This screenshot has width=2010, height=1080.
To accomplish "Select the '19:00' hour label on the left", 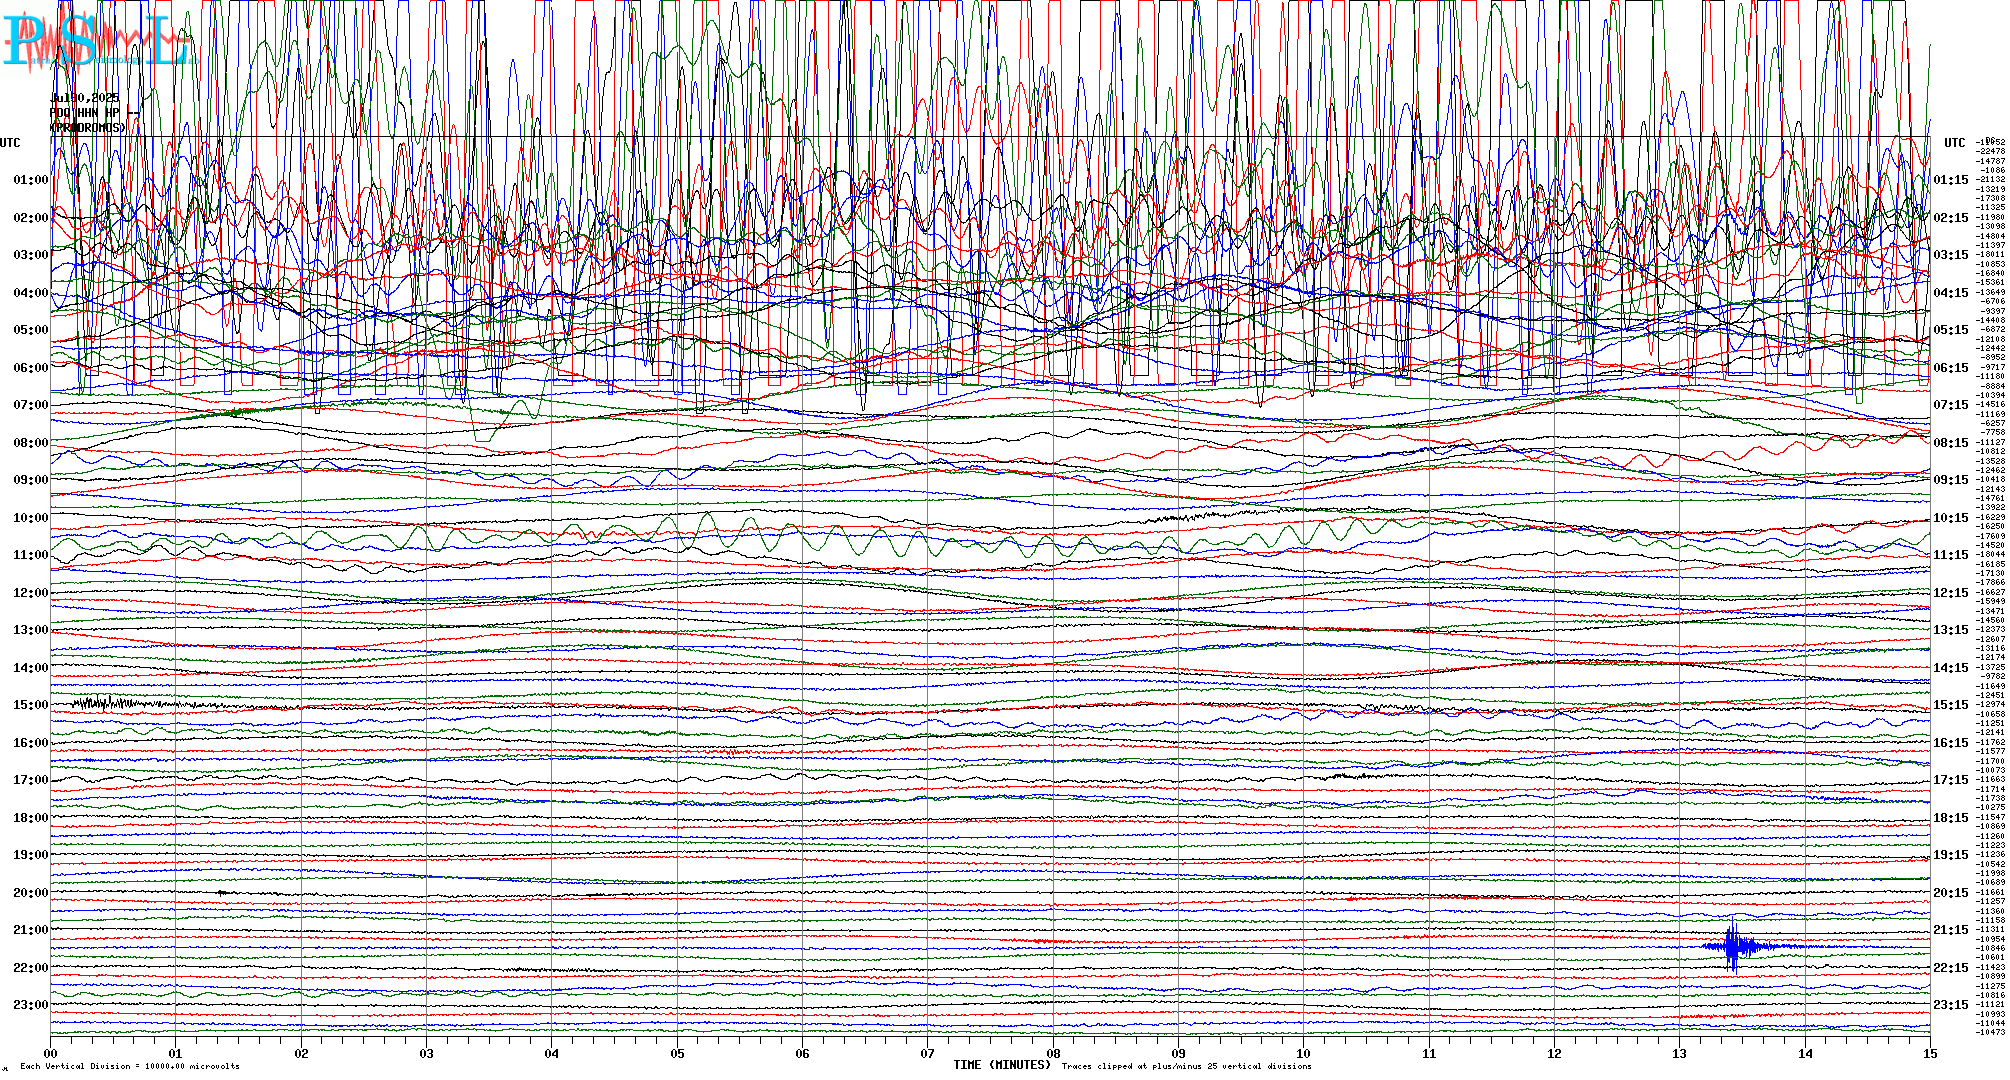I will [31, 855].
